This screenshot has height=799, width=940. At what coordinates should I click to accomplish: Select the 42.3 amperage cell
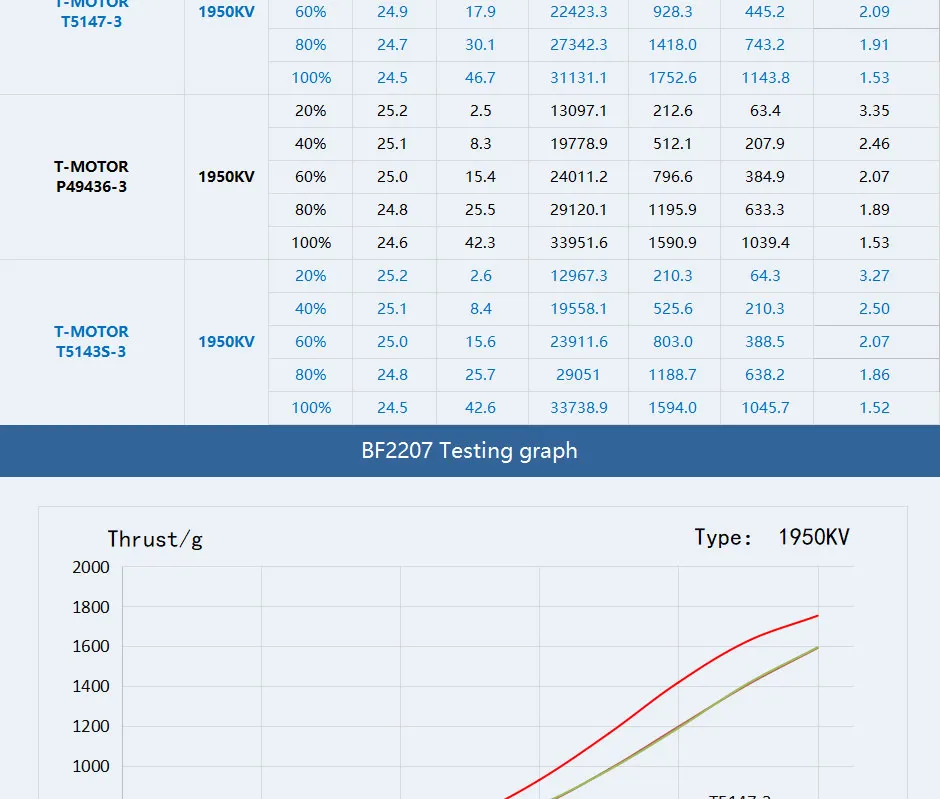[x=481, y=242]
